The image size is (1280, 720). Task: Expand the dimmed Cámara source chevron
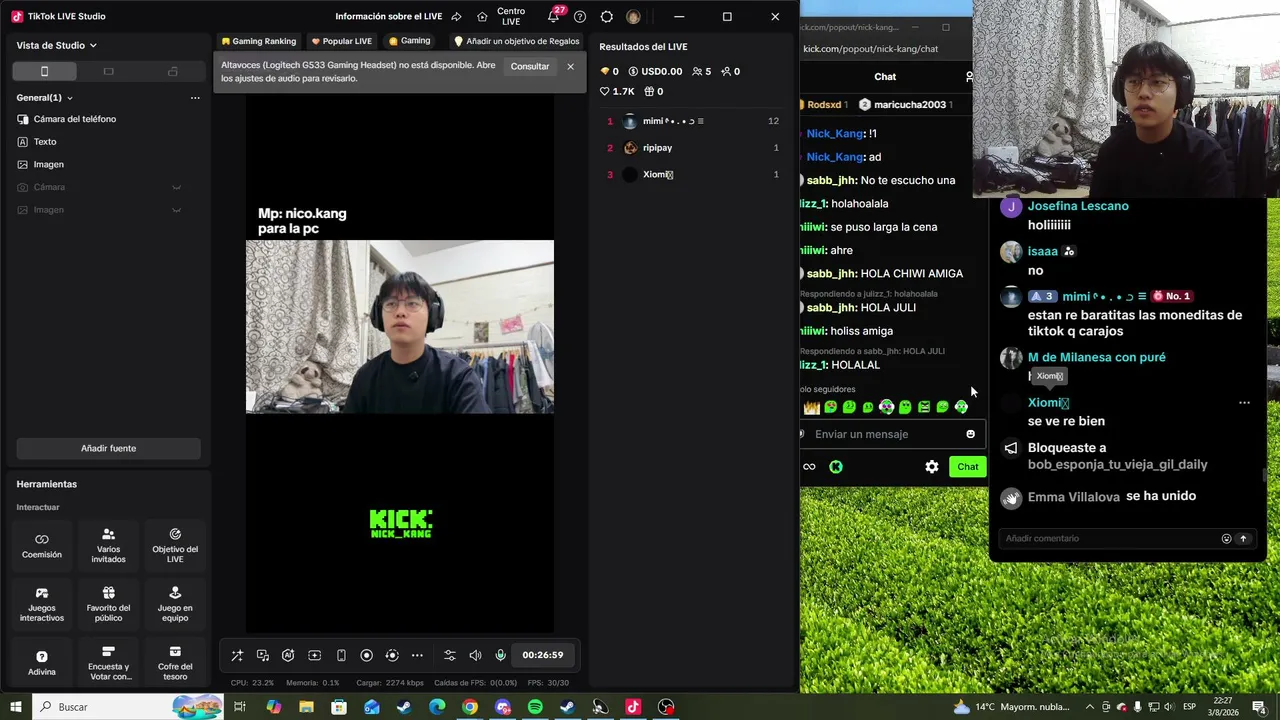click(x=176, y=187)
